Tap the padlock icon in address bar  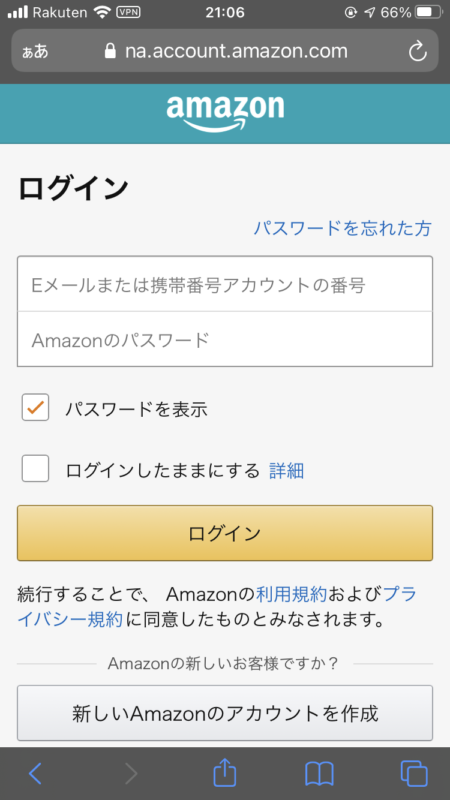tap(110, 51)
